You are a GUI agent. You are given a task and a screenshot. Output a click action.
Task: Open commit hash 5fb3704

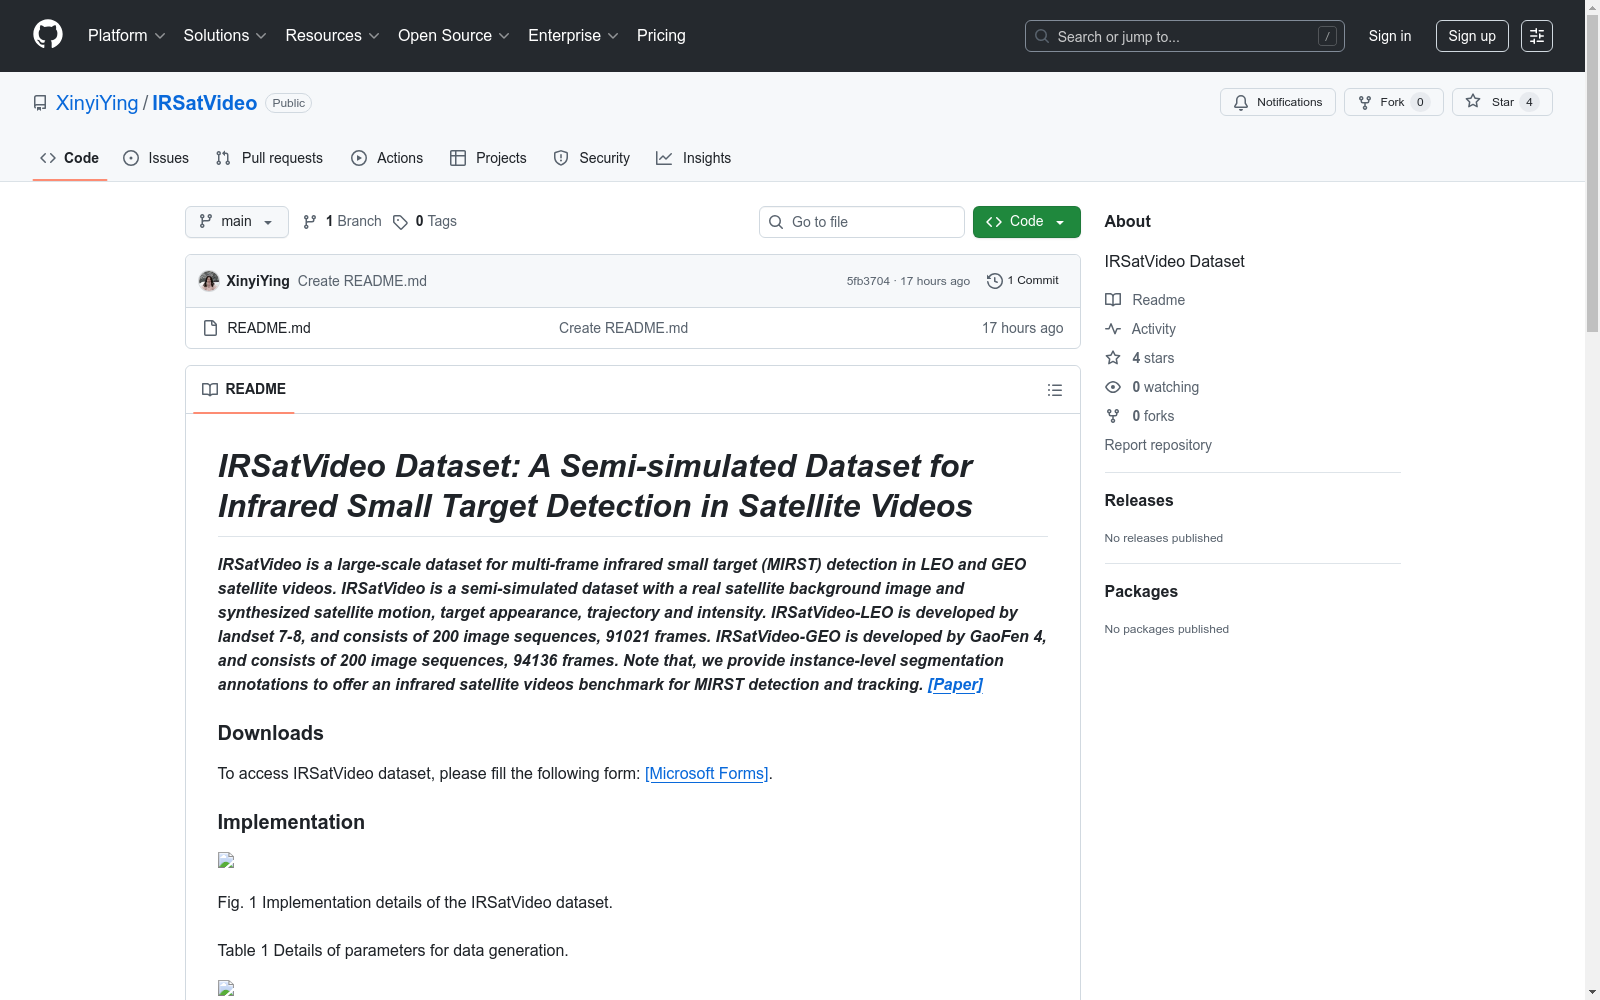[868, 281]
